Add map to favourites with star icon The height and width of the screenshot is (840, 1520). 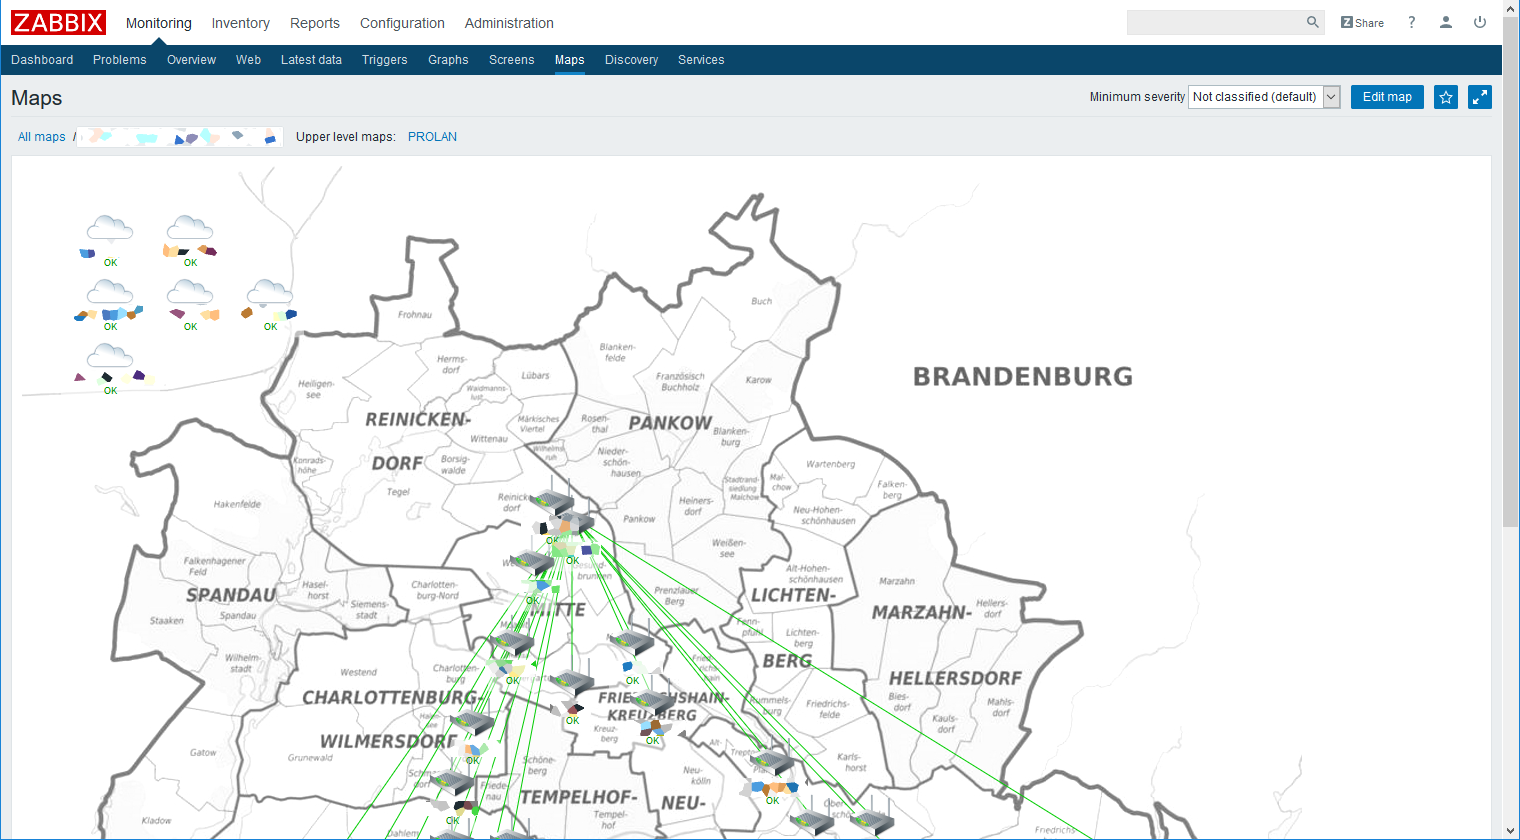(1445, 97)
